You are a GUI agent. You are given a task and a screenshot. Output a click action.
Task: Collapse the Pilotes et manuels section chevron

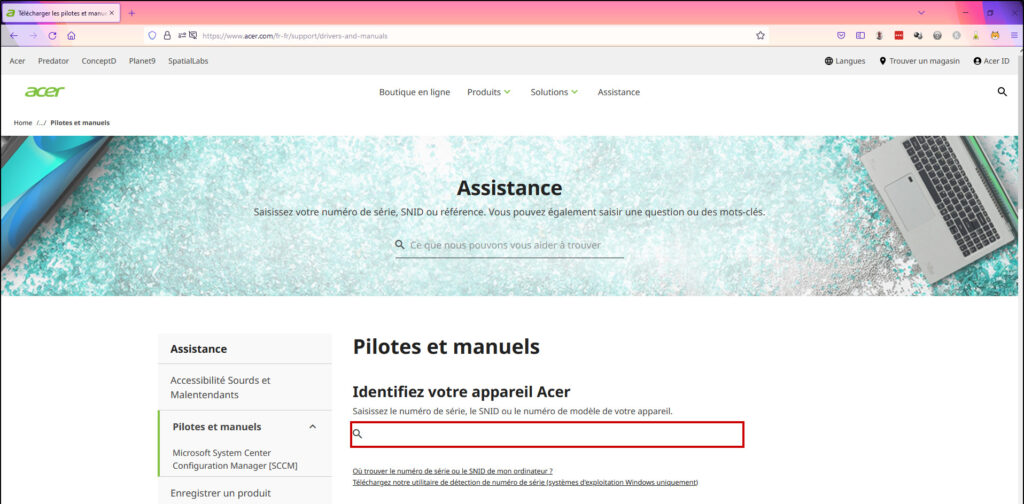click(x=312, y=426)
